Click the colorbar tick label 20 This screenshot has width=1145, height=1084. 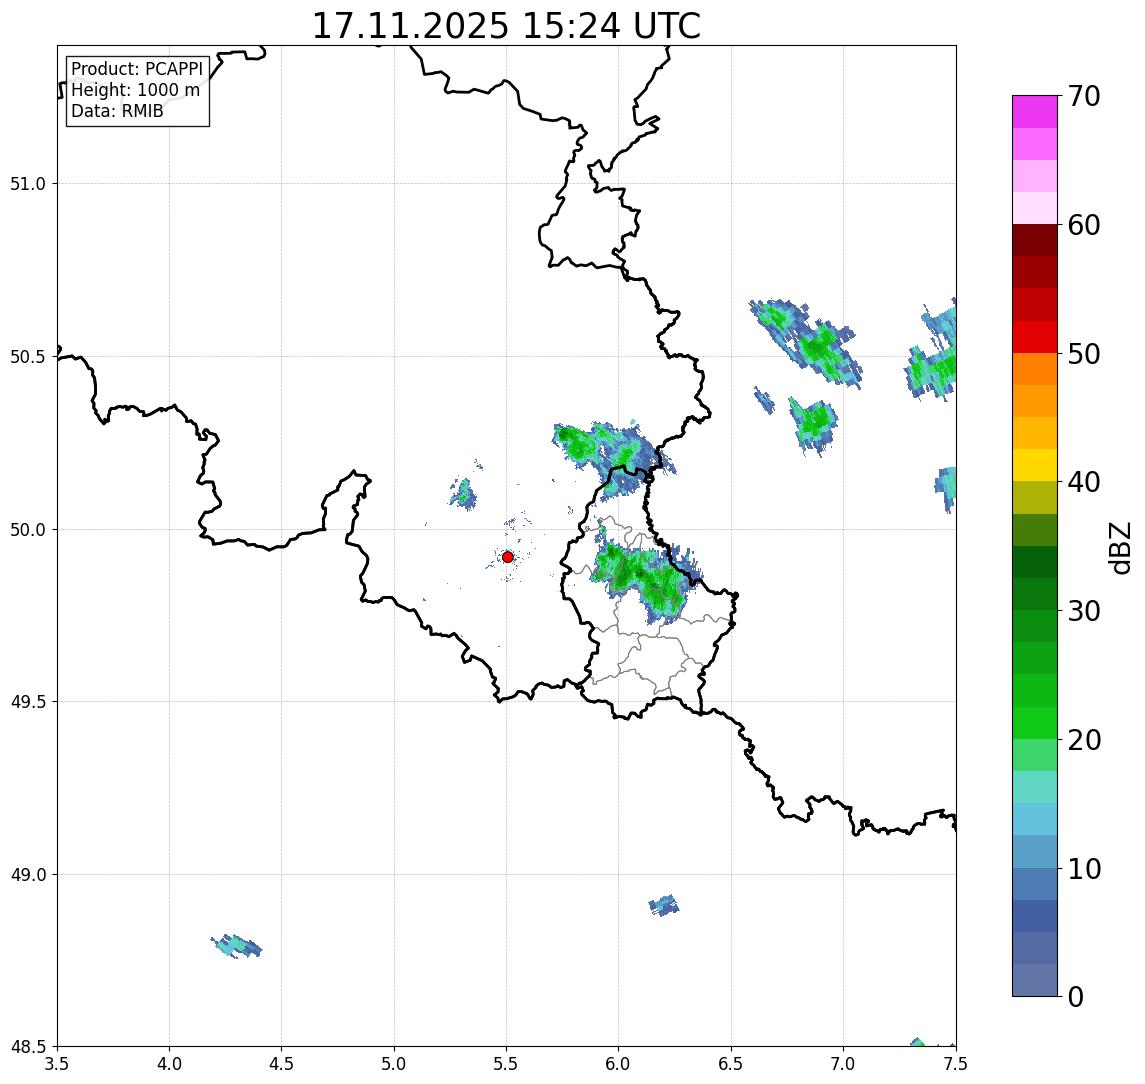1084,740
